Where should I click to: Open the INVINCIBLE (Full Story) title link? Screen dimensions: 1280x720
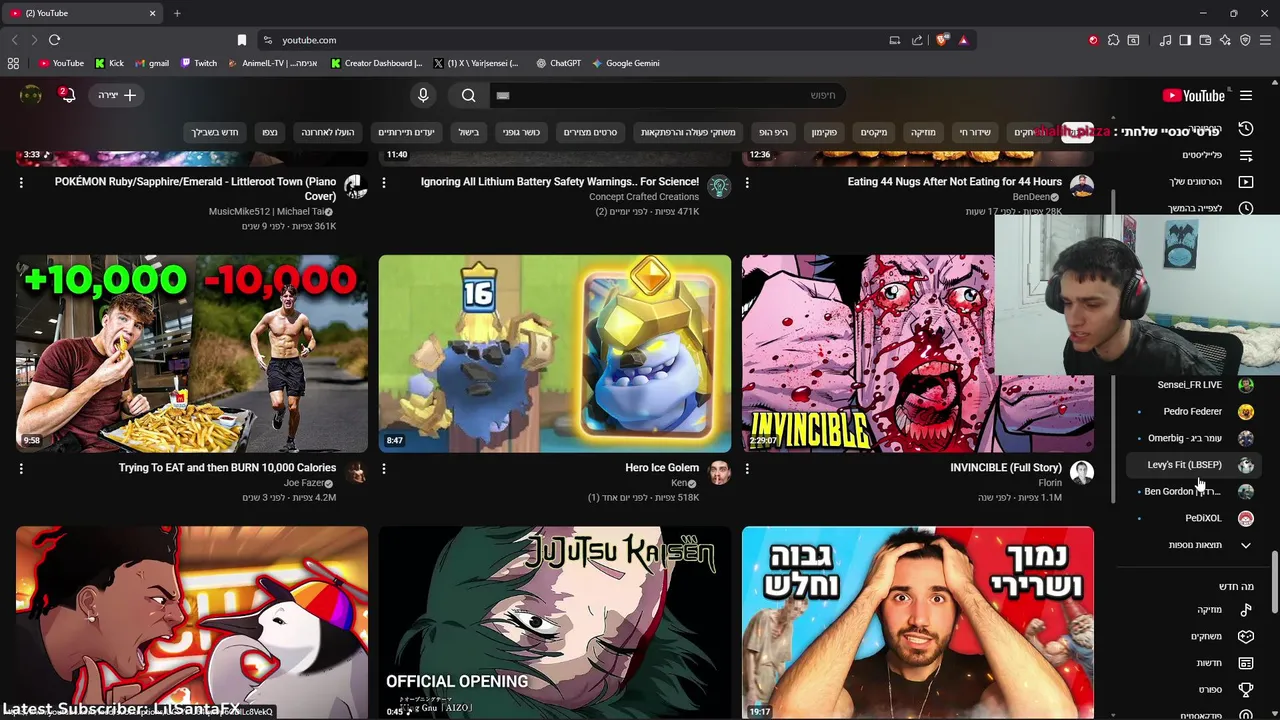click(x=1006, y=468)
